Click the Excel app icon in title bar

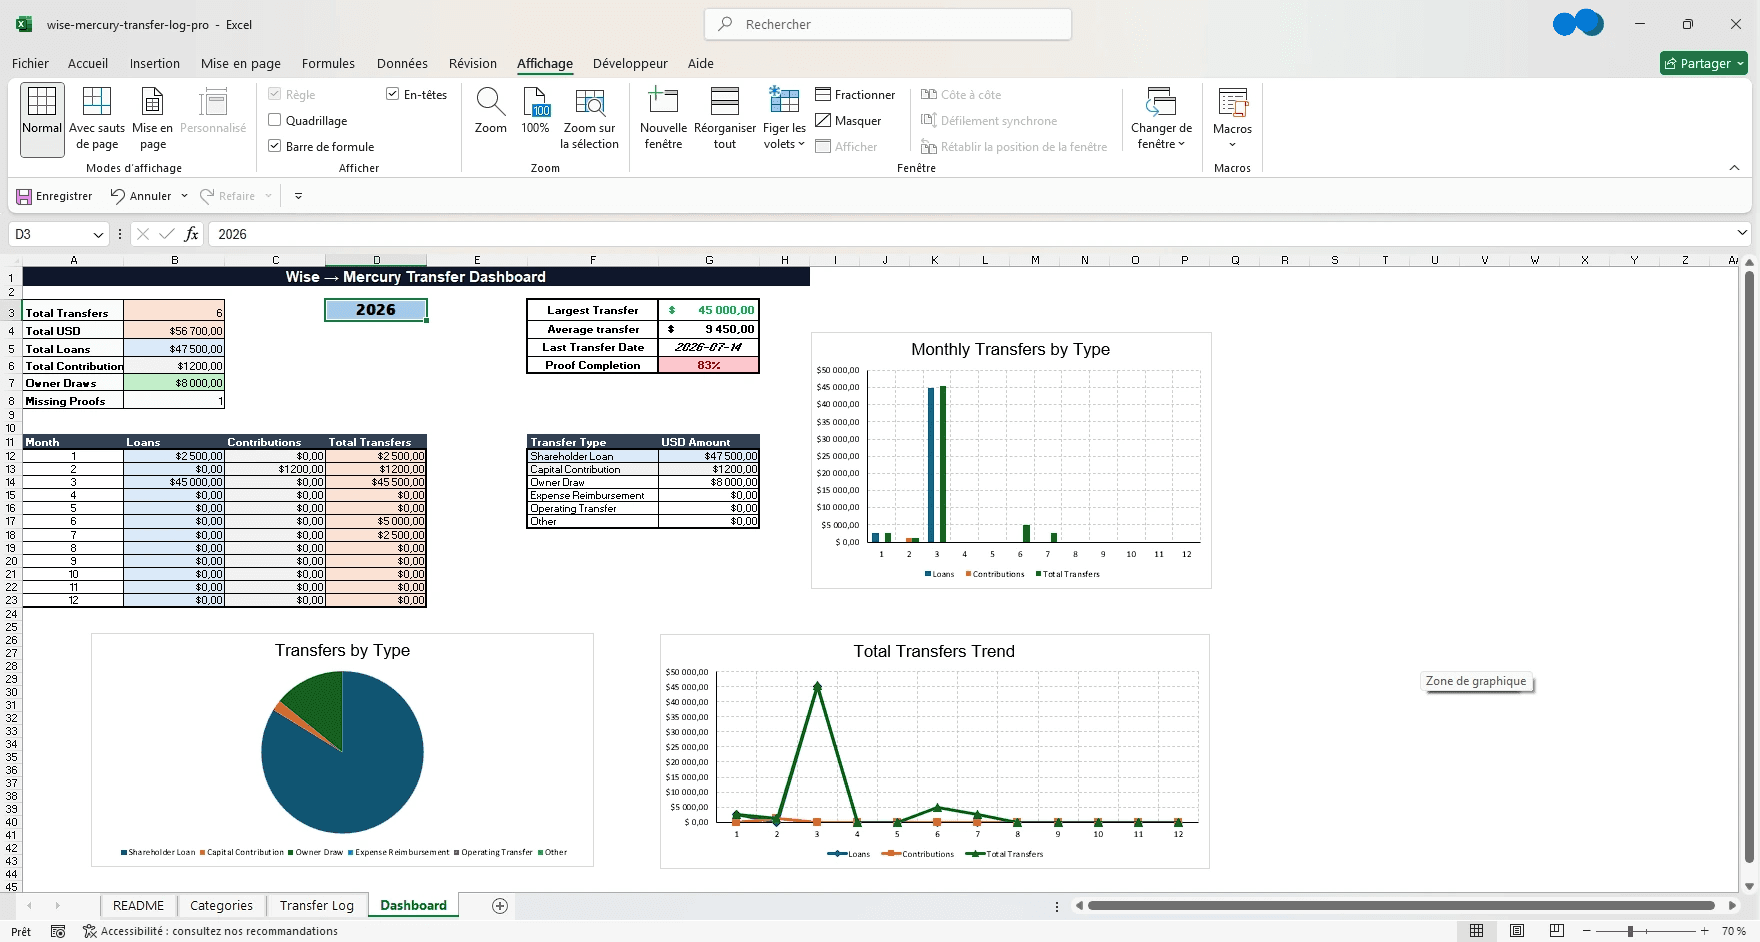click(x=24, y=24)
